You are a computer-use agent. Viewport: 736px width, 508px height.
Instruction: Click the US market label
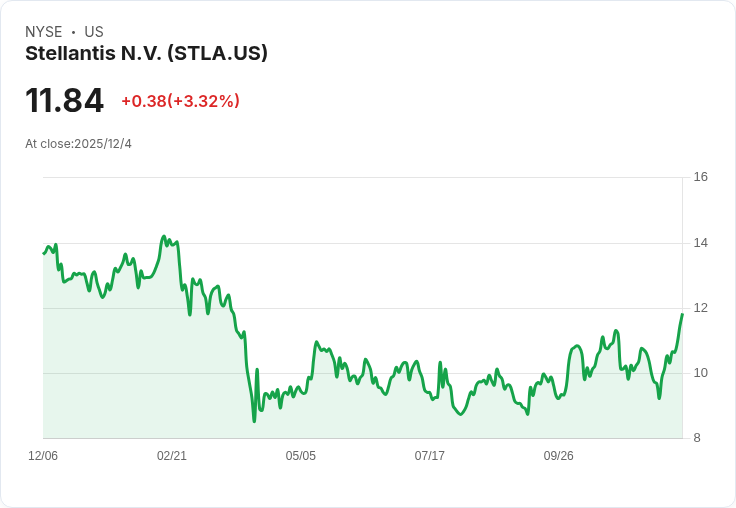point(94,32)
